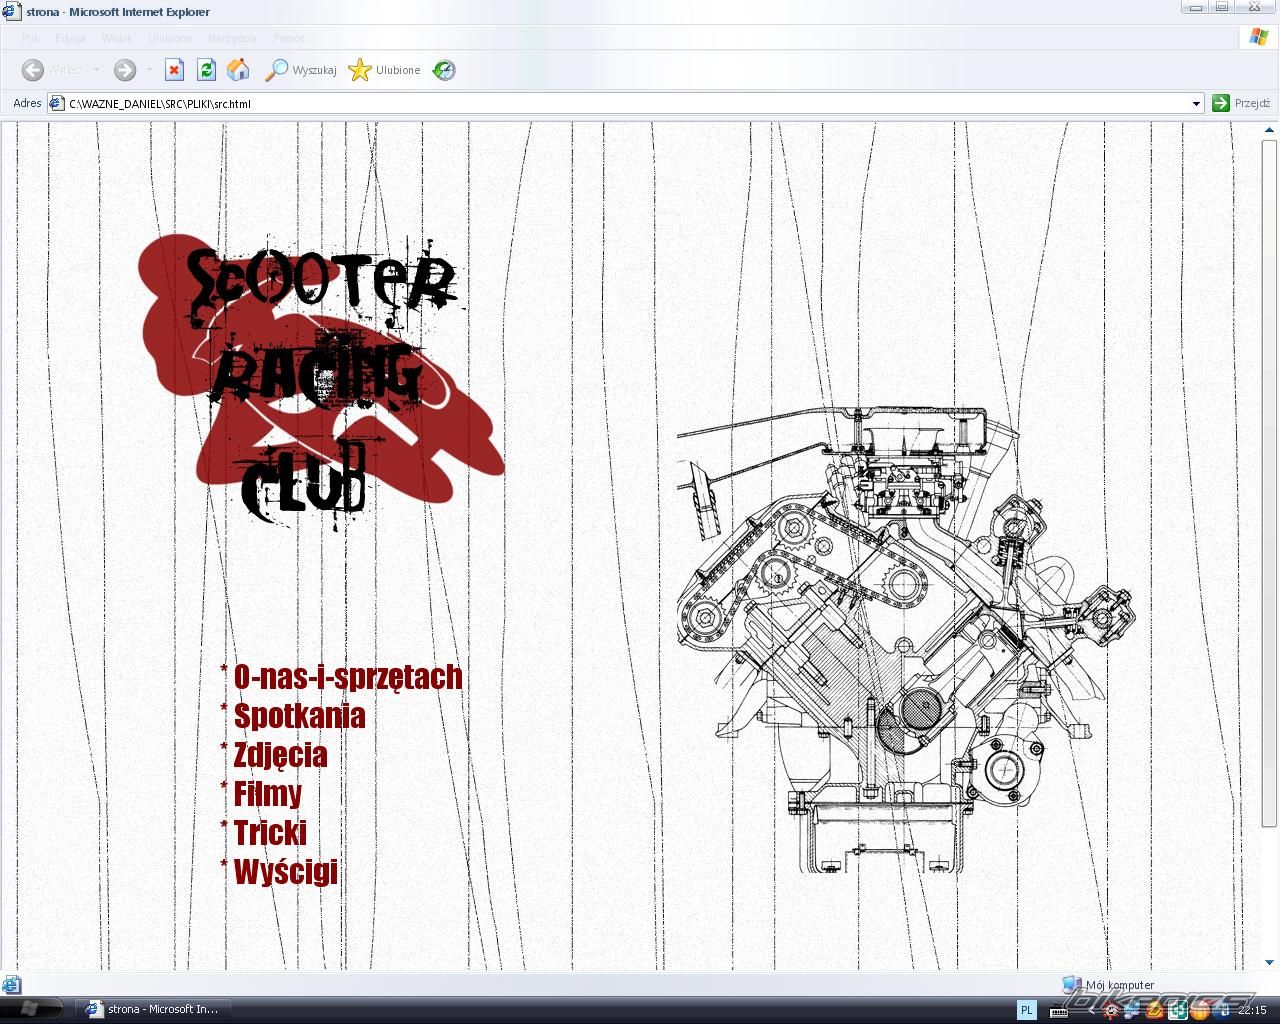Viewport: 1280px width, 1024px height.
Task: Stop page loading with the red X icon
Action: pos(174,70)
